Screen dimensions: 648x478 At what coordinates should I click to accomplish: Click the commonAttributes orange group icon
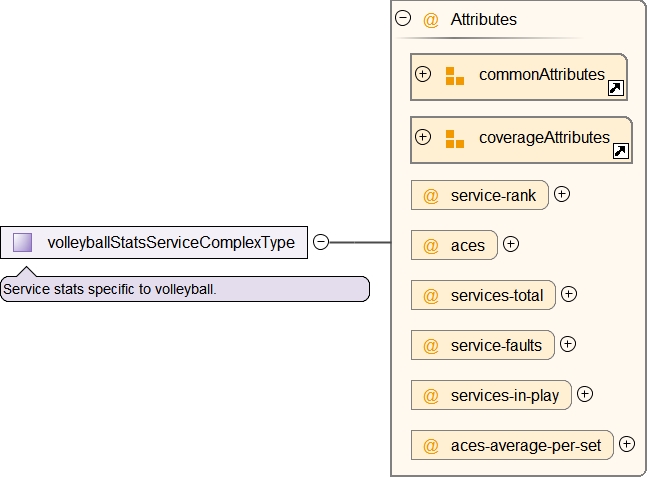455,76
